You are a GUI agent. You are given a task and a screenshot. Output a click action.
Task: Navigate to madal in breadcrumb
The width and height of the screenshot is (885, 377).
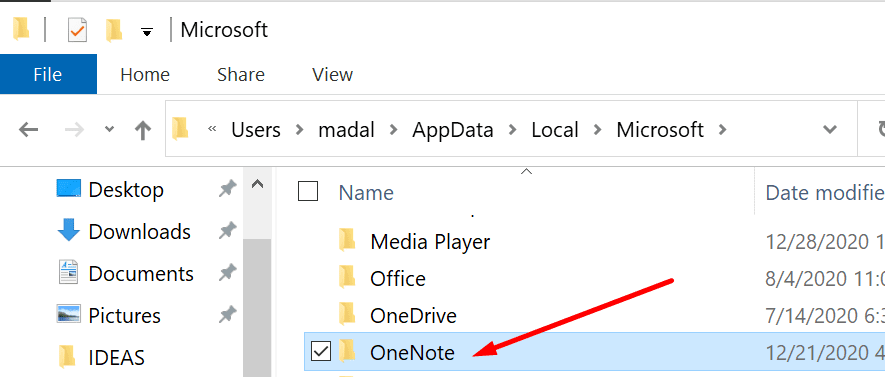click(346, 130)
